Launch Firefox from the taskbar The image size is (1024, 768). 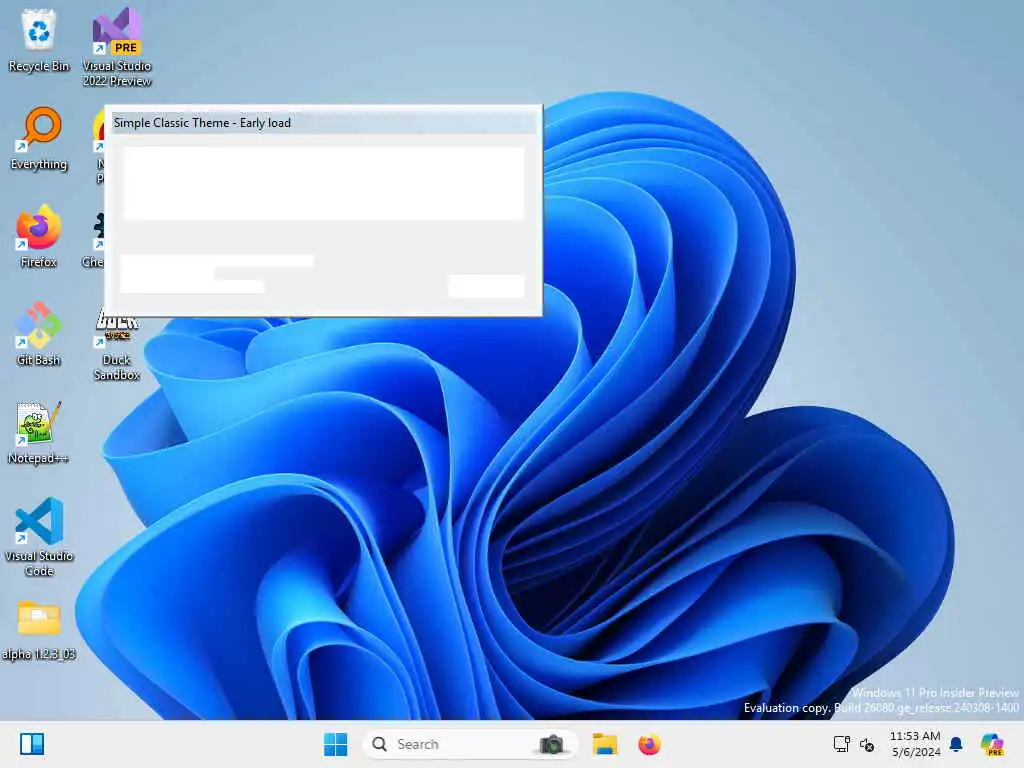coord(649,744)
